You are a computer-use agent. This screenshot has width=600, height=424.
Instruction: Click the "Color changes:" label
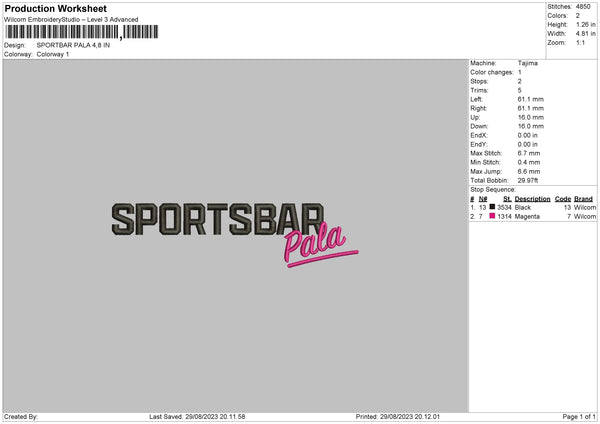(x=492, y=72)
